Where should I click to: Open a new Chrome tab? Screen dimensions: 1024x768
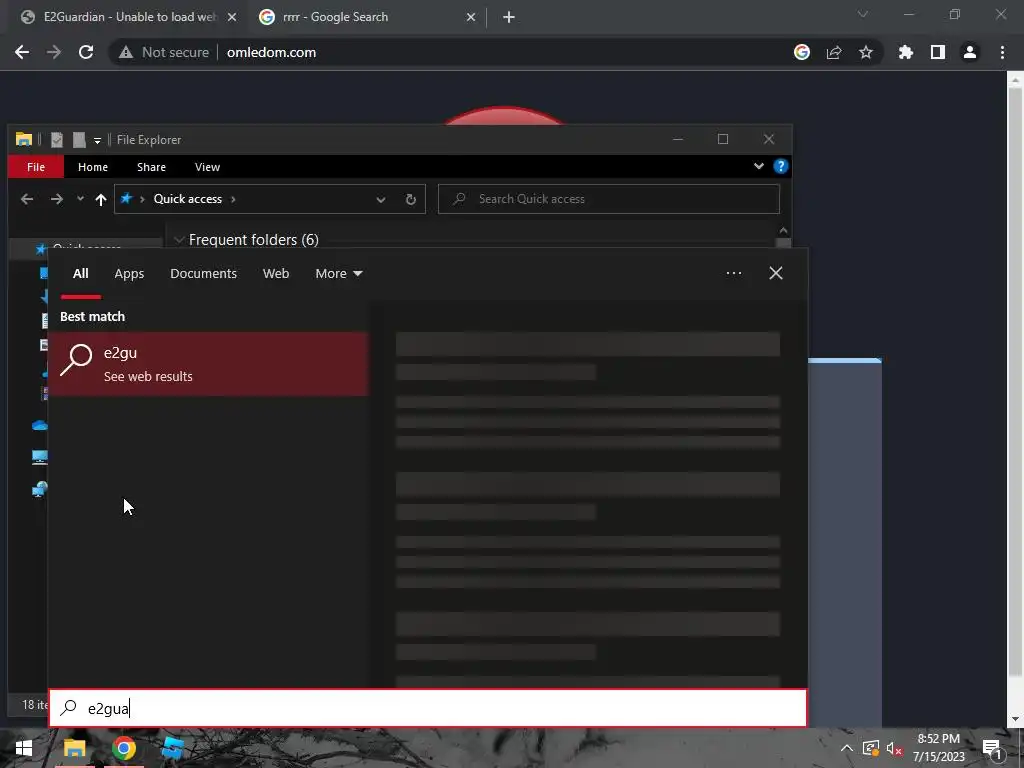click(x=509, y=17)
